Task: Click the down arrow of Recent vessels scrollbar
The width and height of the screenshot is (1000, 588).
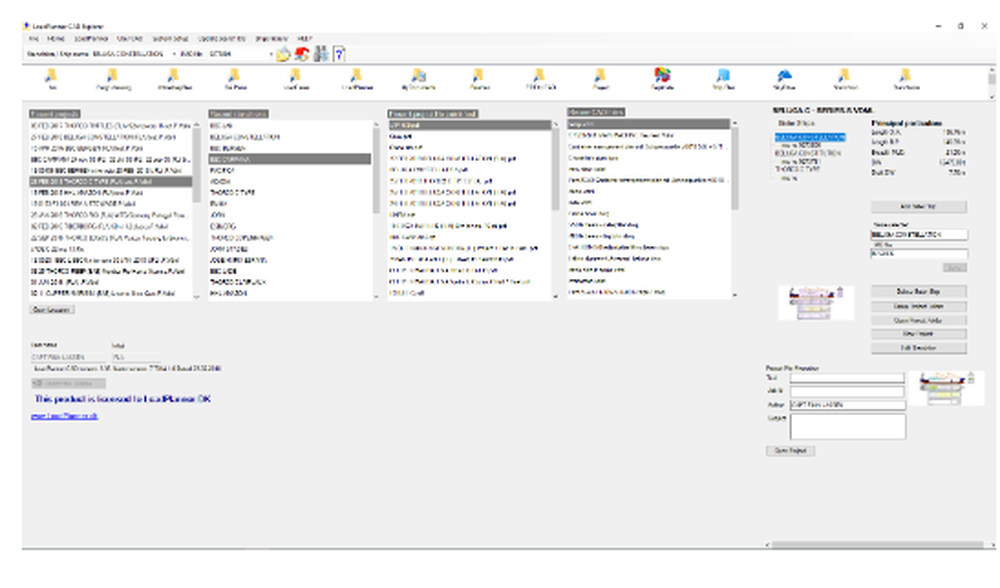Action: [376, 297]
